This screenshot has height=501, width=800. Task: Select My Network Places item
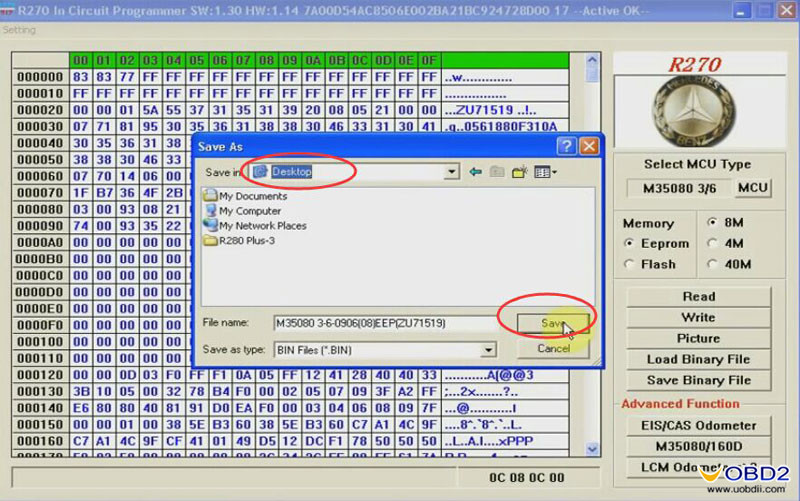(255, 226)
